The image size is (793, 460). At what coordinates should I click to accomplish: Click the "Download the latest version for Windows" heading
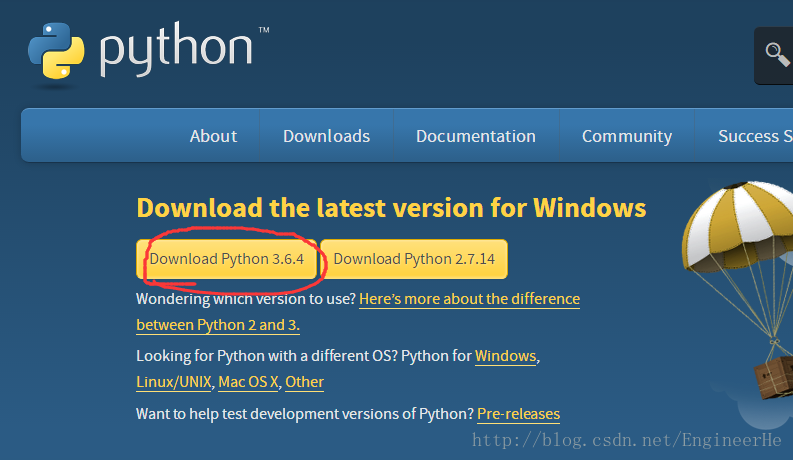click(391, 208)
